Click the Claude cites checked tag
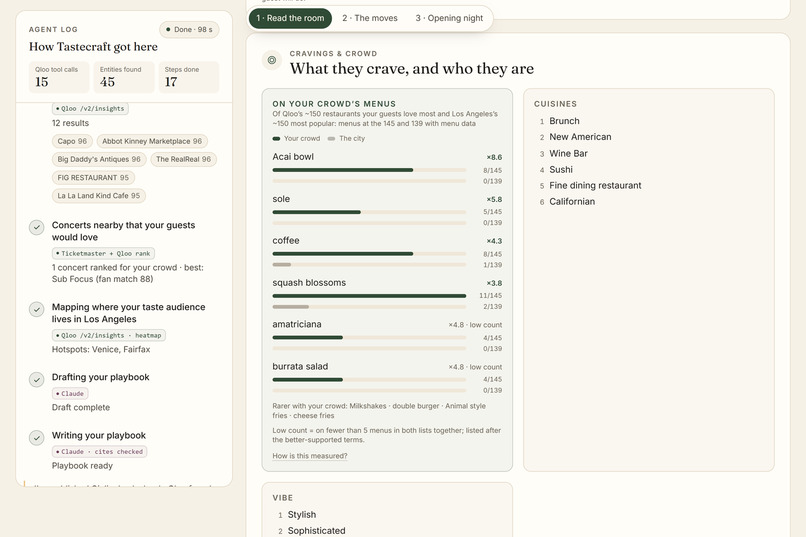This screenshot has width=806, height=537. (x=100, y=452)
